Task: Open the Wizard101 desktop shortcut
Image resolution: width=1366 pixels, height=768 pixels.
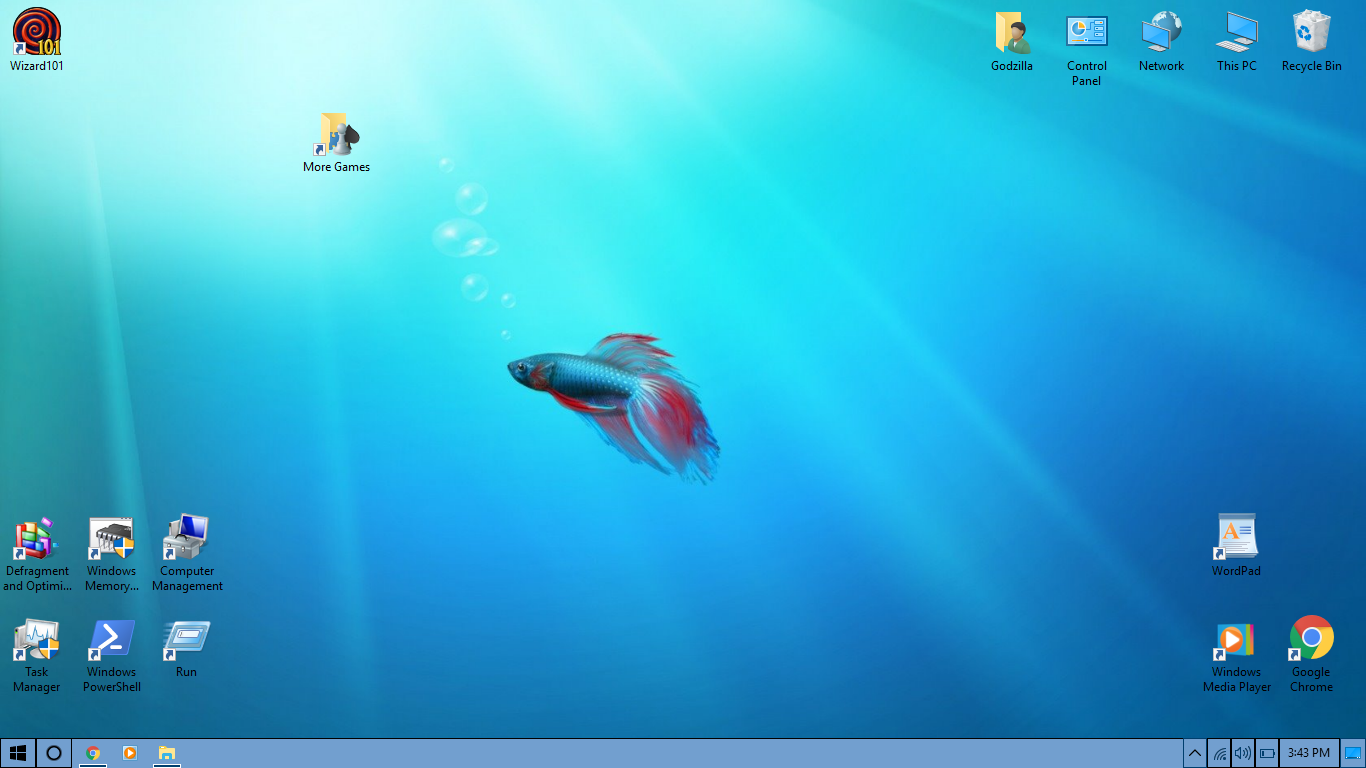Action: tap(37, 40)
